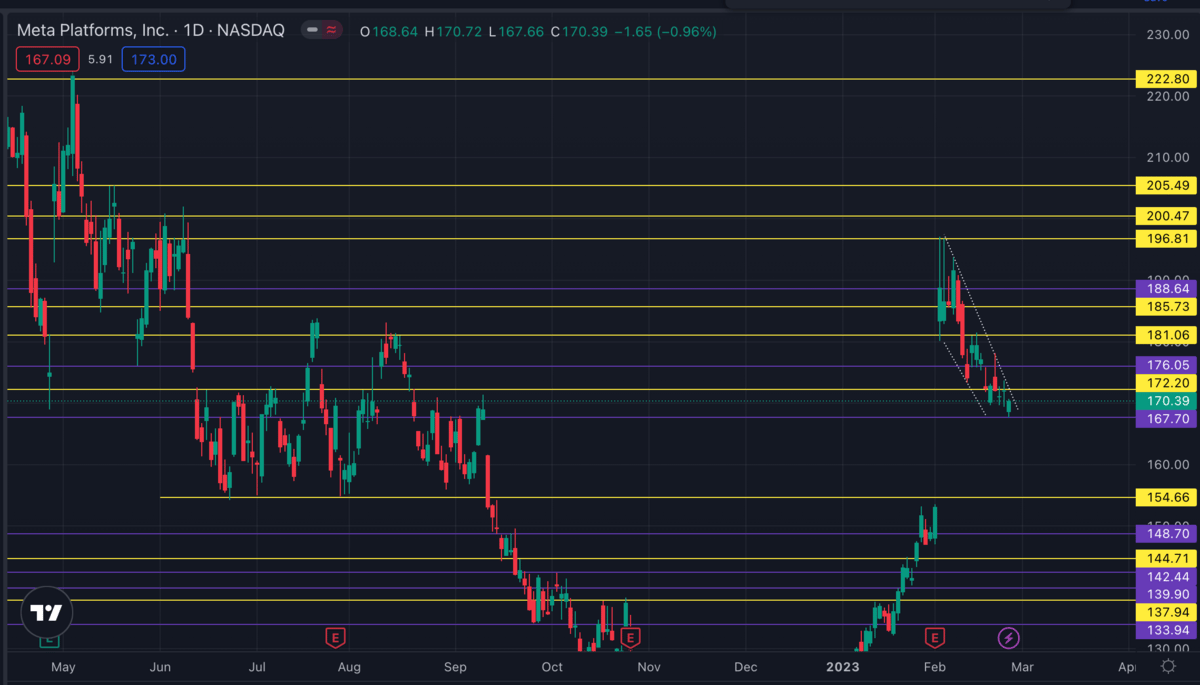
Task: Open the earnings marker near Feb
Action: [x=935, y=637]
